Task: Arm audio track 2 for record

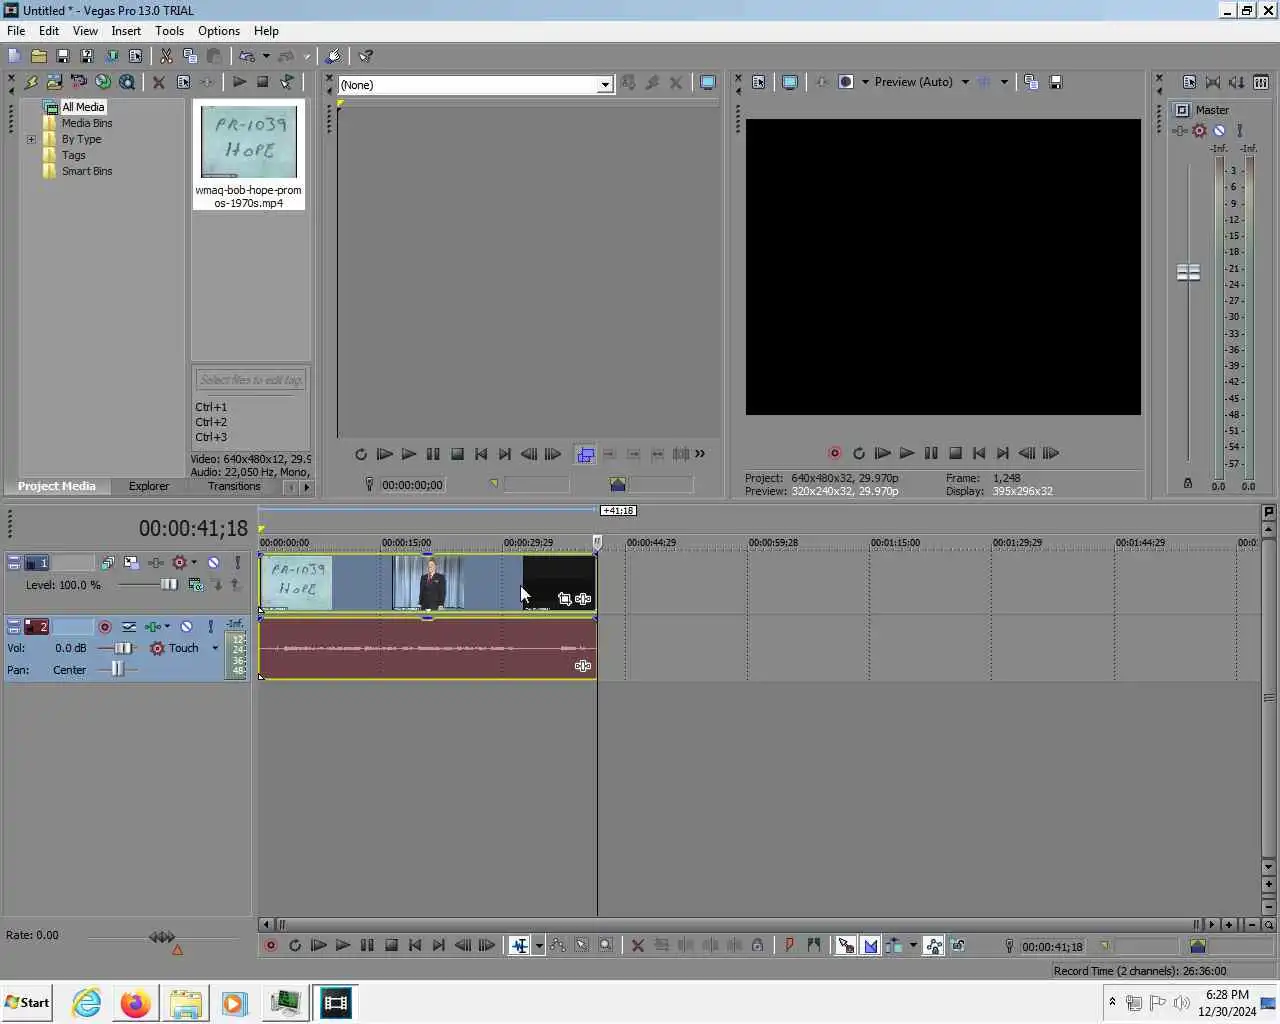Action: pos(104,627)
